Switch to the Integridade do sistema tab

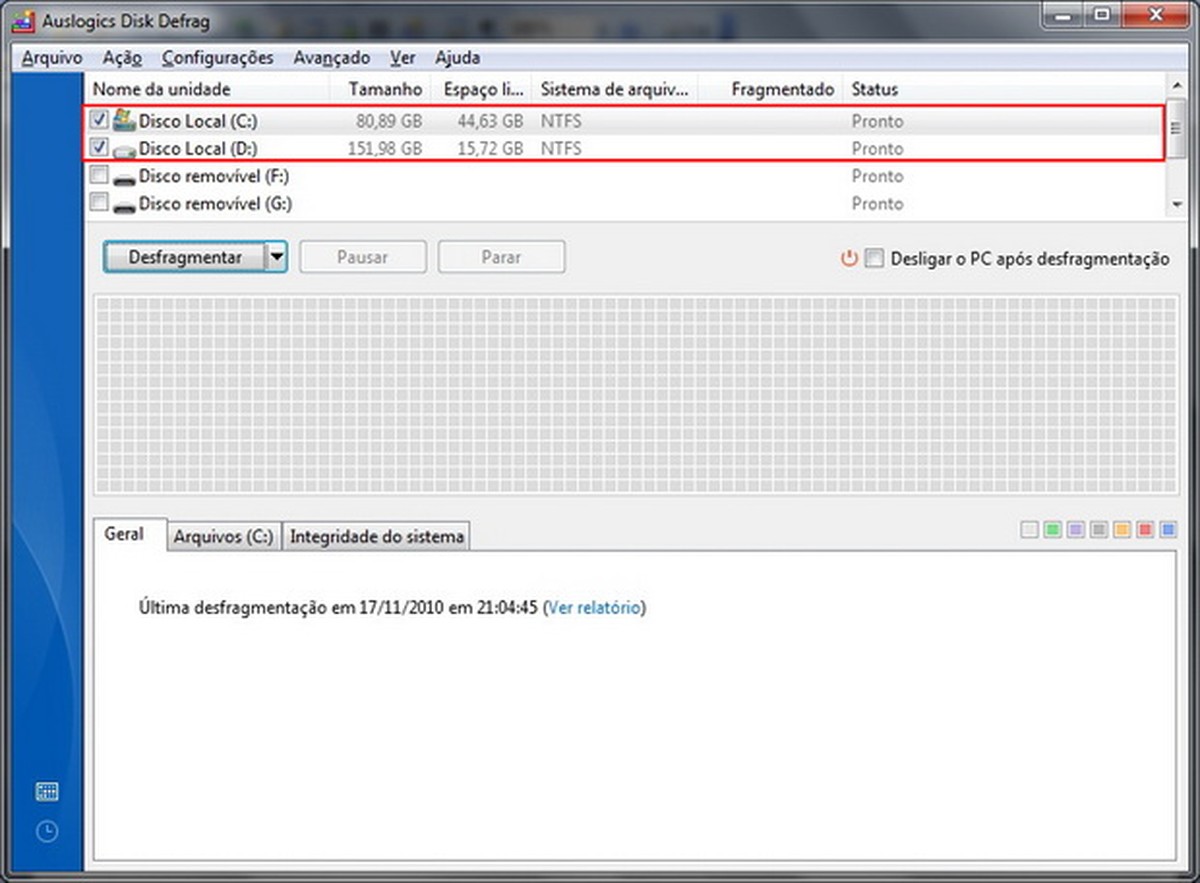[376, 535]
